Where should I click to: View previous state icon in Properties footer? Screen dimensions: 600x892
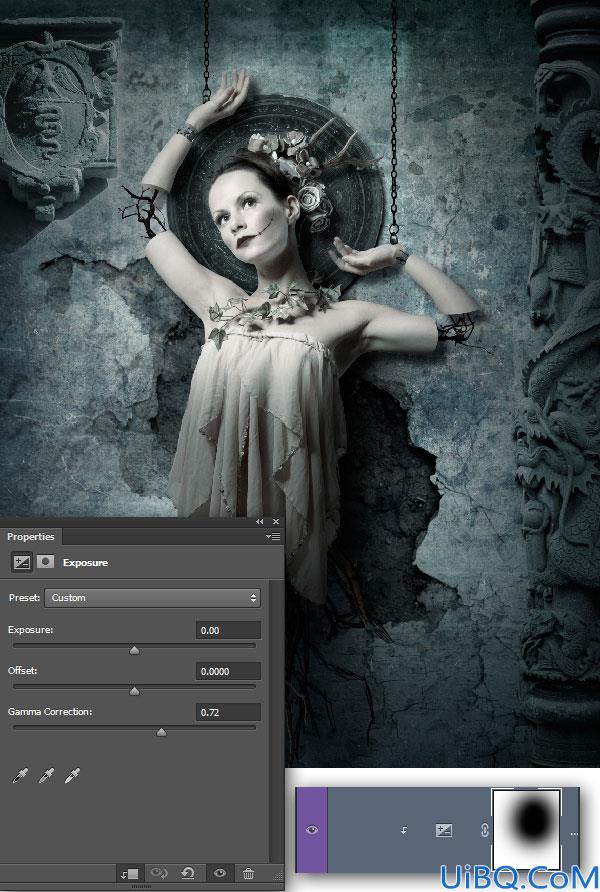(159, 873)
